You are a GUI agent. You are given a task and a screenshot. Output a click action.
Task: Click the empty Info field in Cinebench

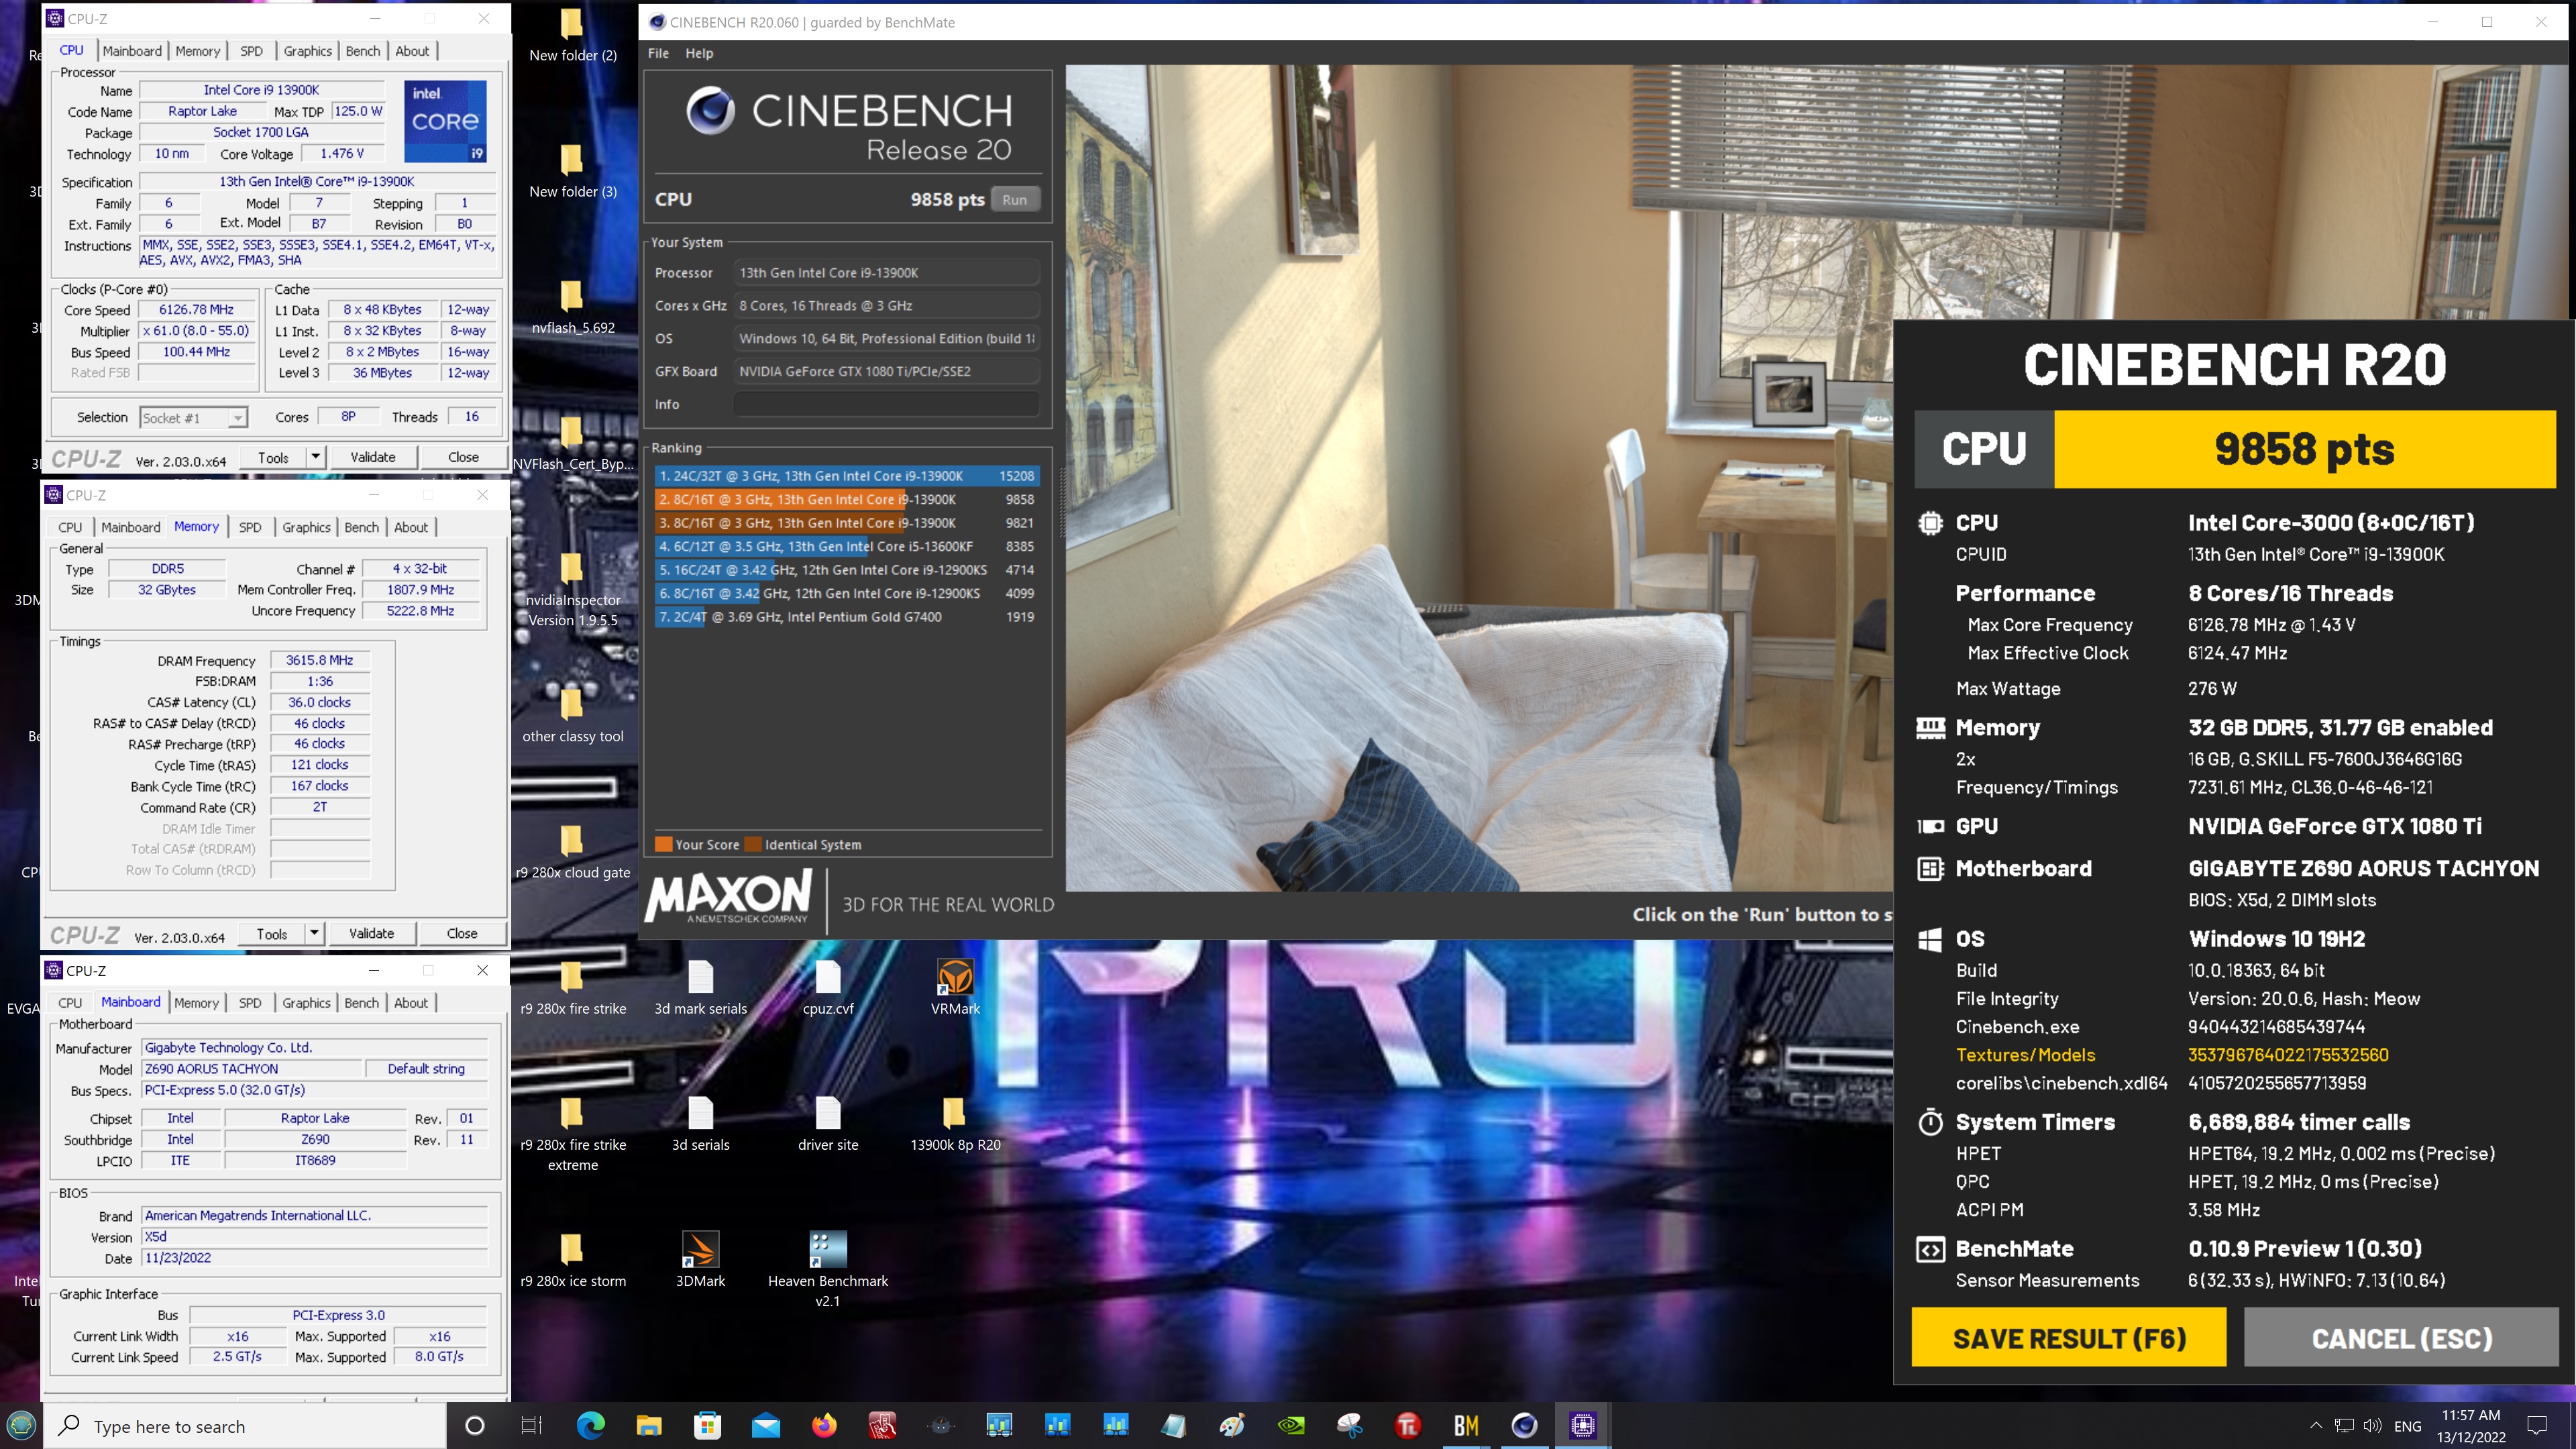click(886, 404)
